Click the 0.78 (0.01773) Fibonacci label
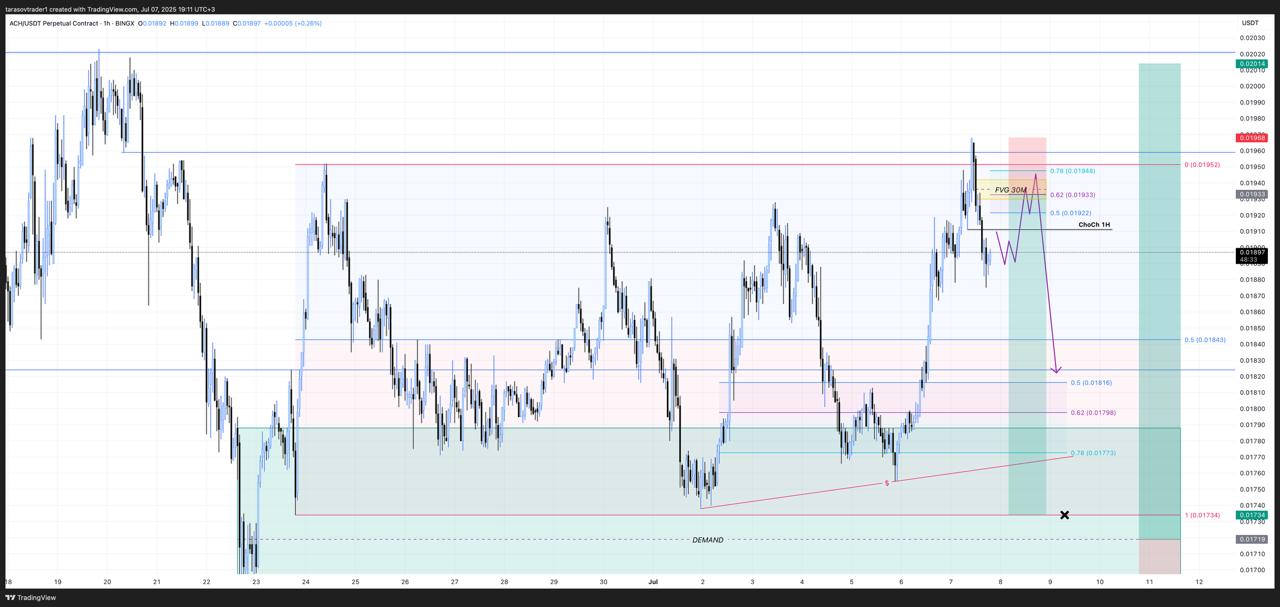Screen dimensions: 1280x607 pyautogui.click(x=1093, y=453)
